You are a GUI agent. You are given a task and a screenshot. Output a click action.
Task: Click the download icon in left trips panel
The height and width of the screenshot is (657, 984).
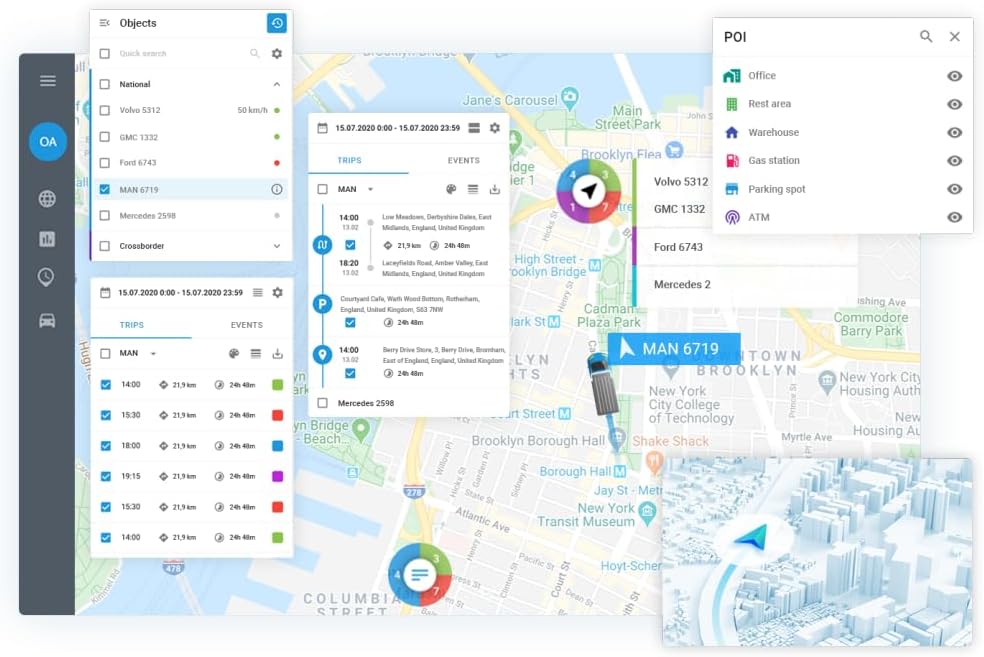pos(277,353)
